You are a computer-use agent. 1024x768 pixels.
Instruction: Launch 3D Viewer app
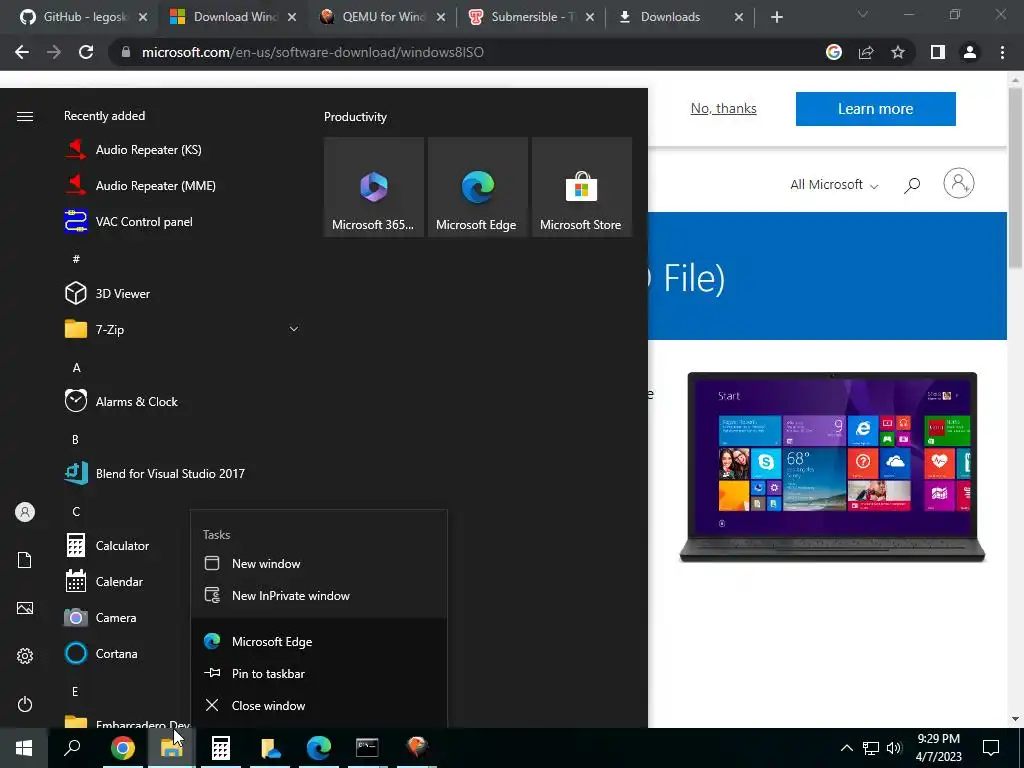123,293
